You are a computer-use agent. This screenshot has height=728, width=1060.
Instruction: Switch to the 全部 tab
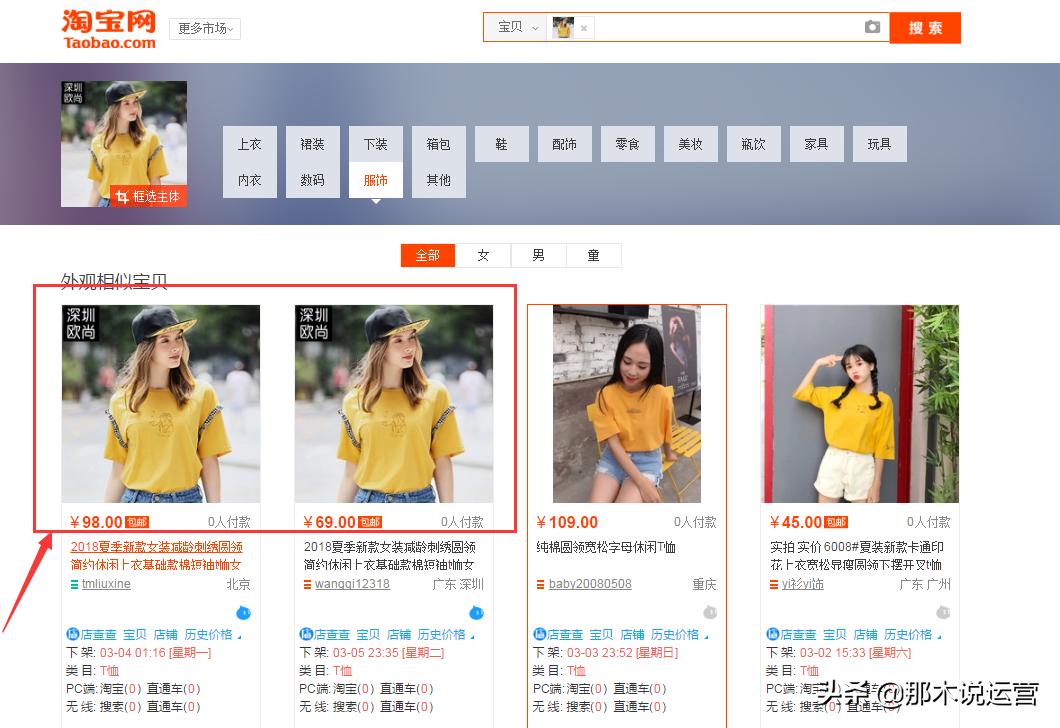[428, 255]
